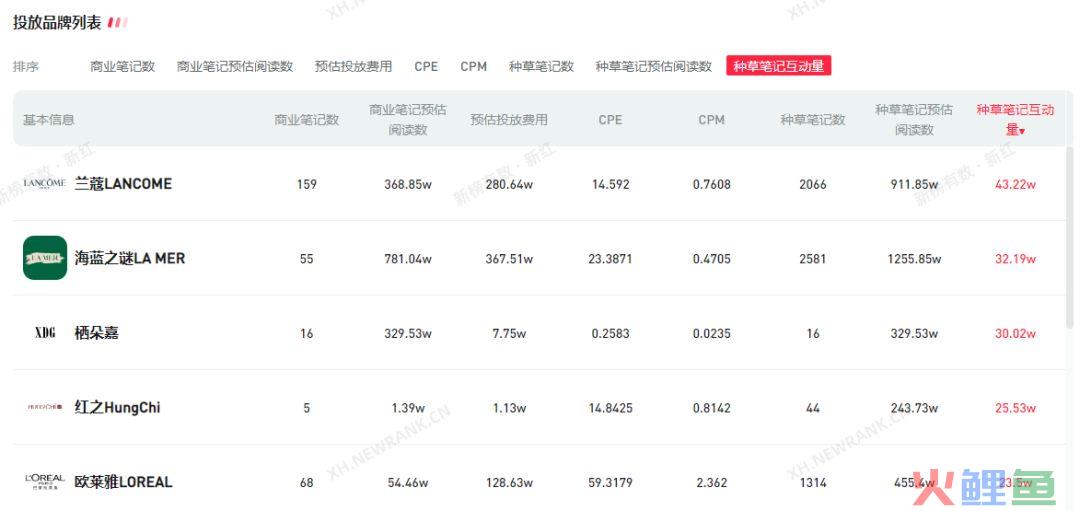Click the green LA MER logo

pos(45,258)
